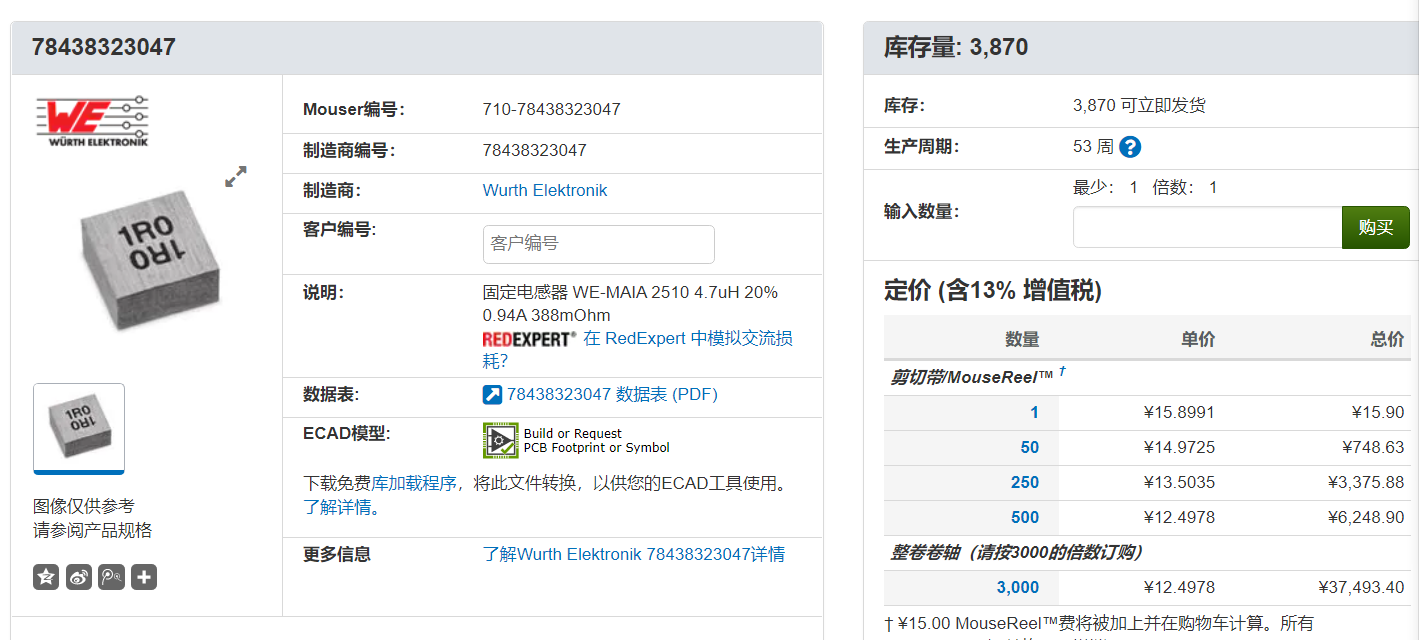The width and height of the screenshot is (1419, 640).
Task: Click the 总价 column header
Action: coord(1387,339)
